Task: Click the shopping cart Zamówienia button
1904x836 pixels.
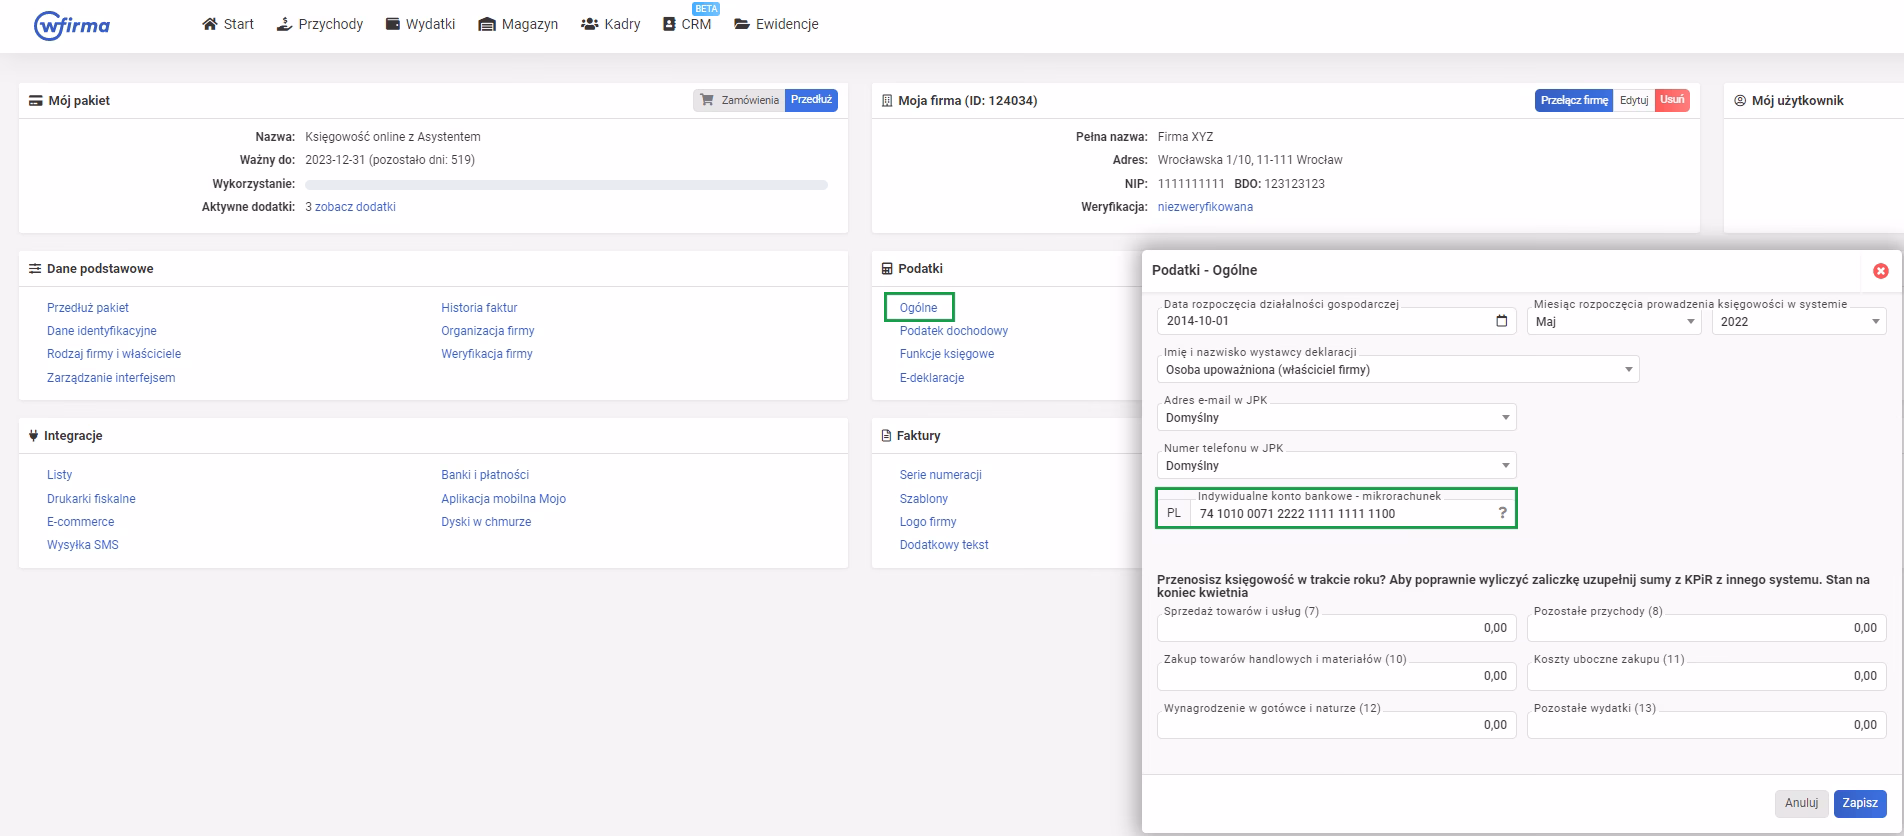Action: click(x=739, y=100)
